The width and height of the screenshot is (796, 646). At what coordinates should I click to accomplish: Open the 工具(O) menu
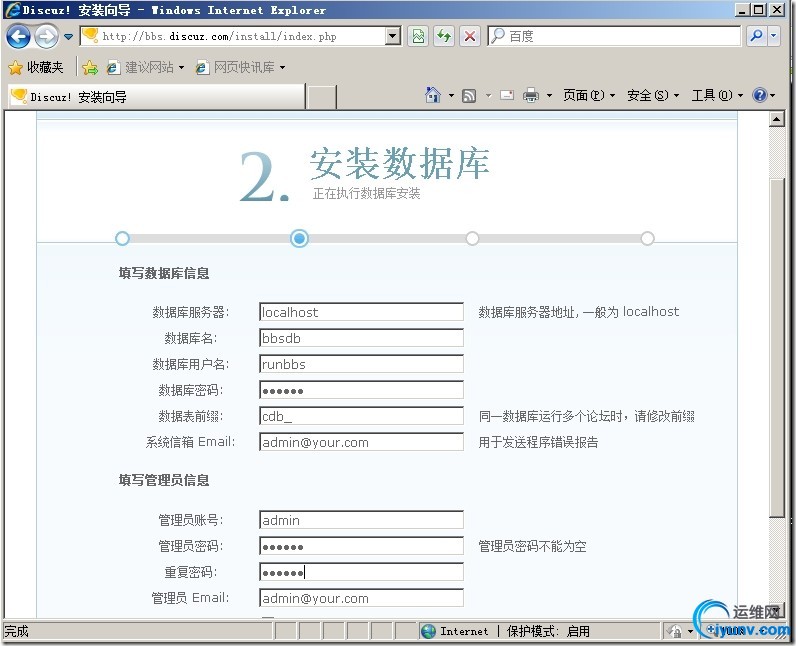(717, 95)
